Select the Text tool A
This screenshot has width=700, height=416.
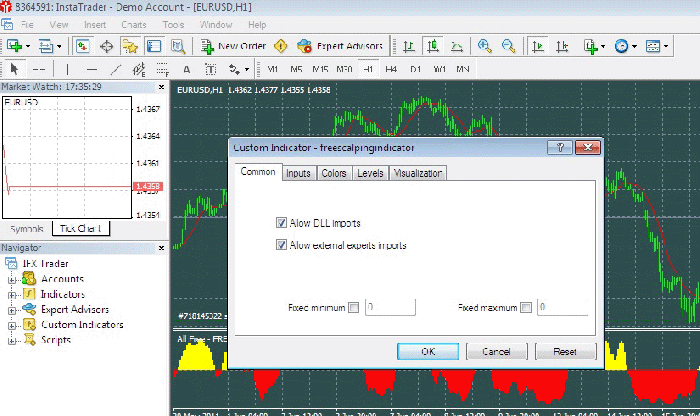point(187,69)
